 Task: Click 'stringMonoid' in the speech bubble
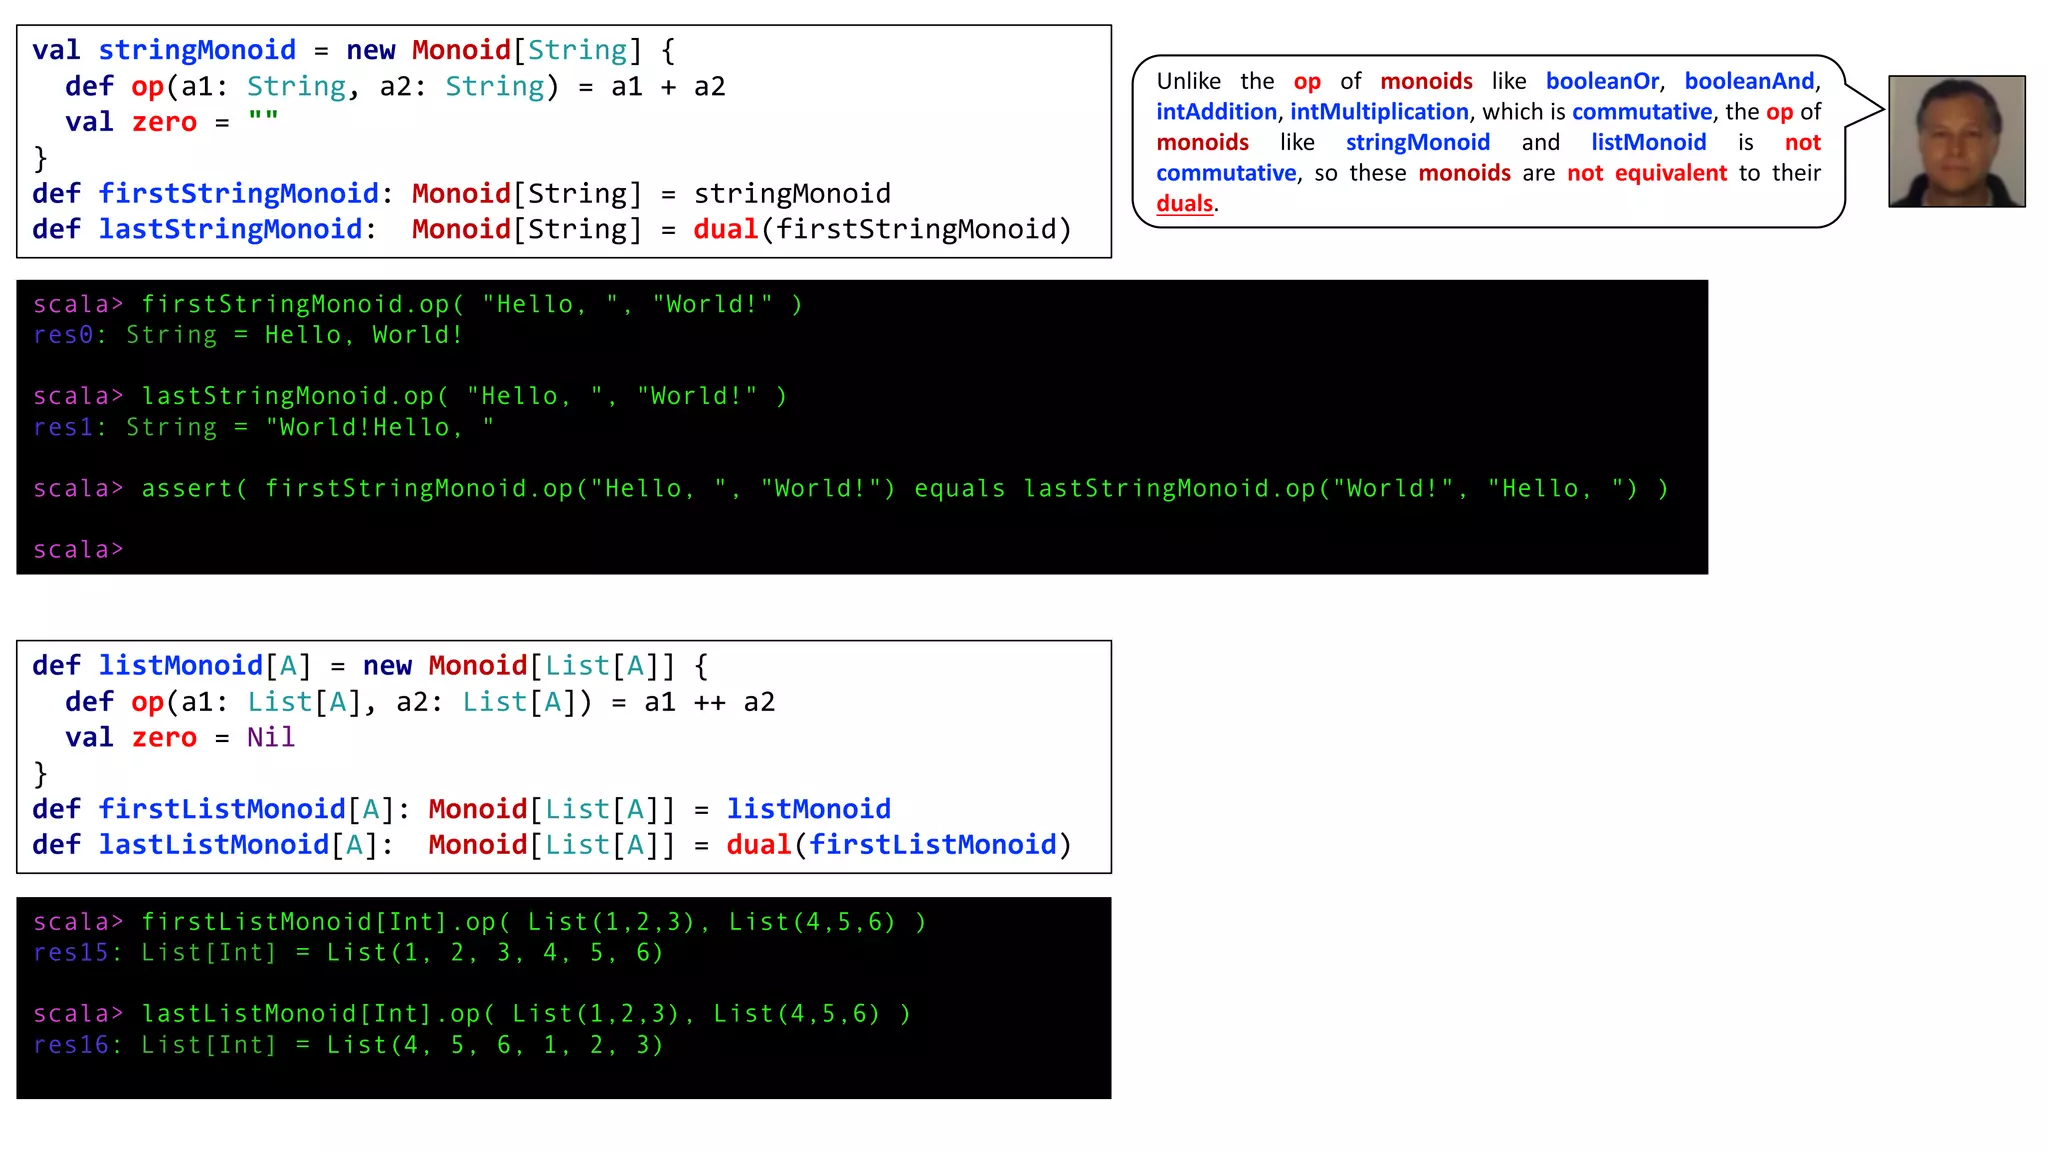tap(1418, 142)
